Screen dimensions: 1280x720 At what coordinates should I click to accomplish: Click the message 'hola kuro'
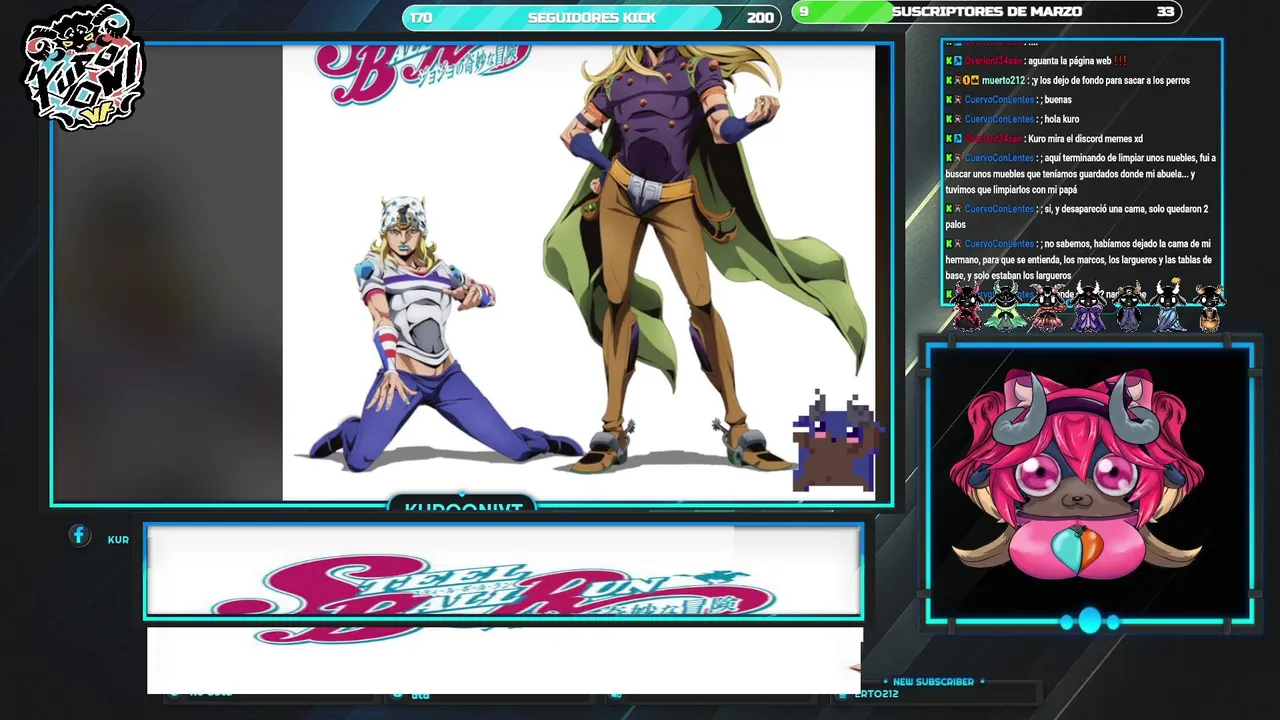click(x=1062, y=119)
